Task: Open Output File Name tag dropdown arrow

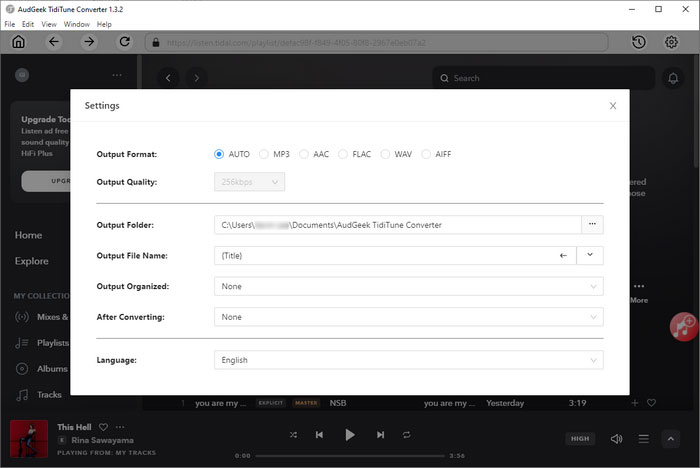Action: click(x=590, y=255)
